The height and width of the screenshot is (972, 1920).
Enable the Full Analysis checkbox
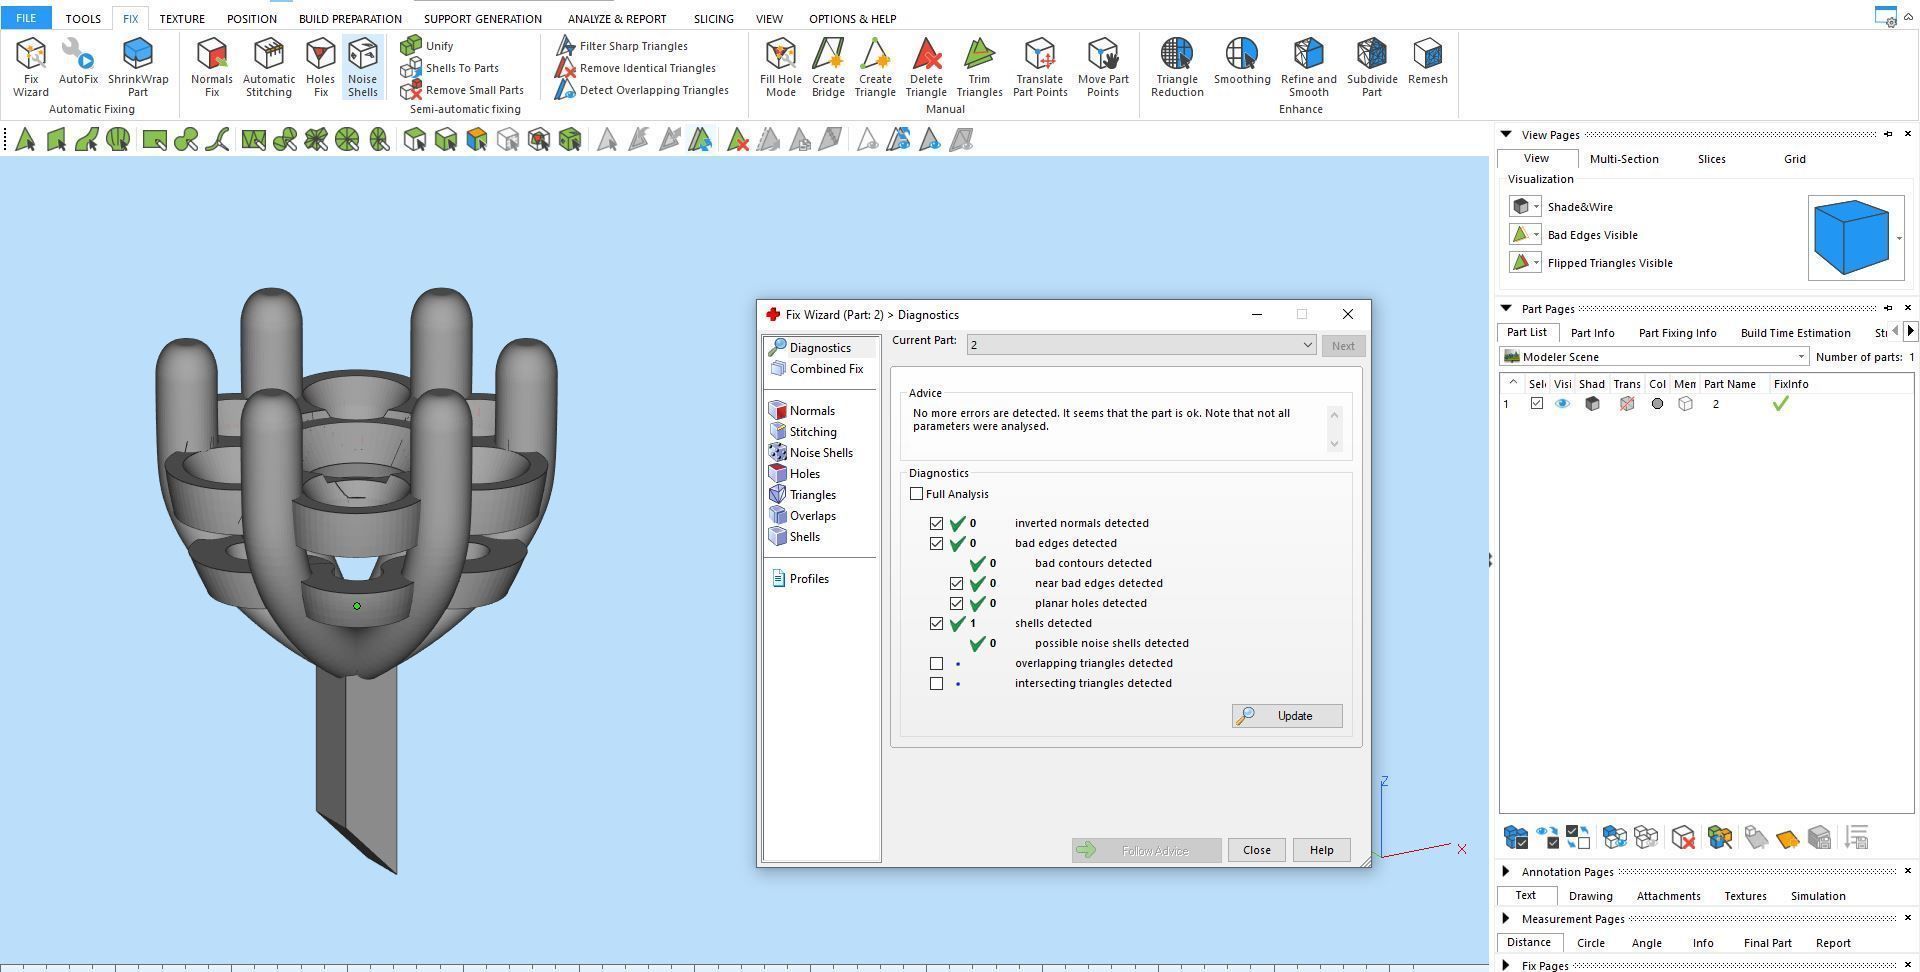coord(917,494)
